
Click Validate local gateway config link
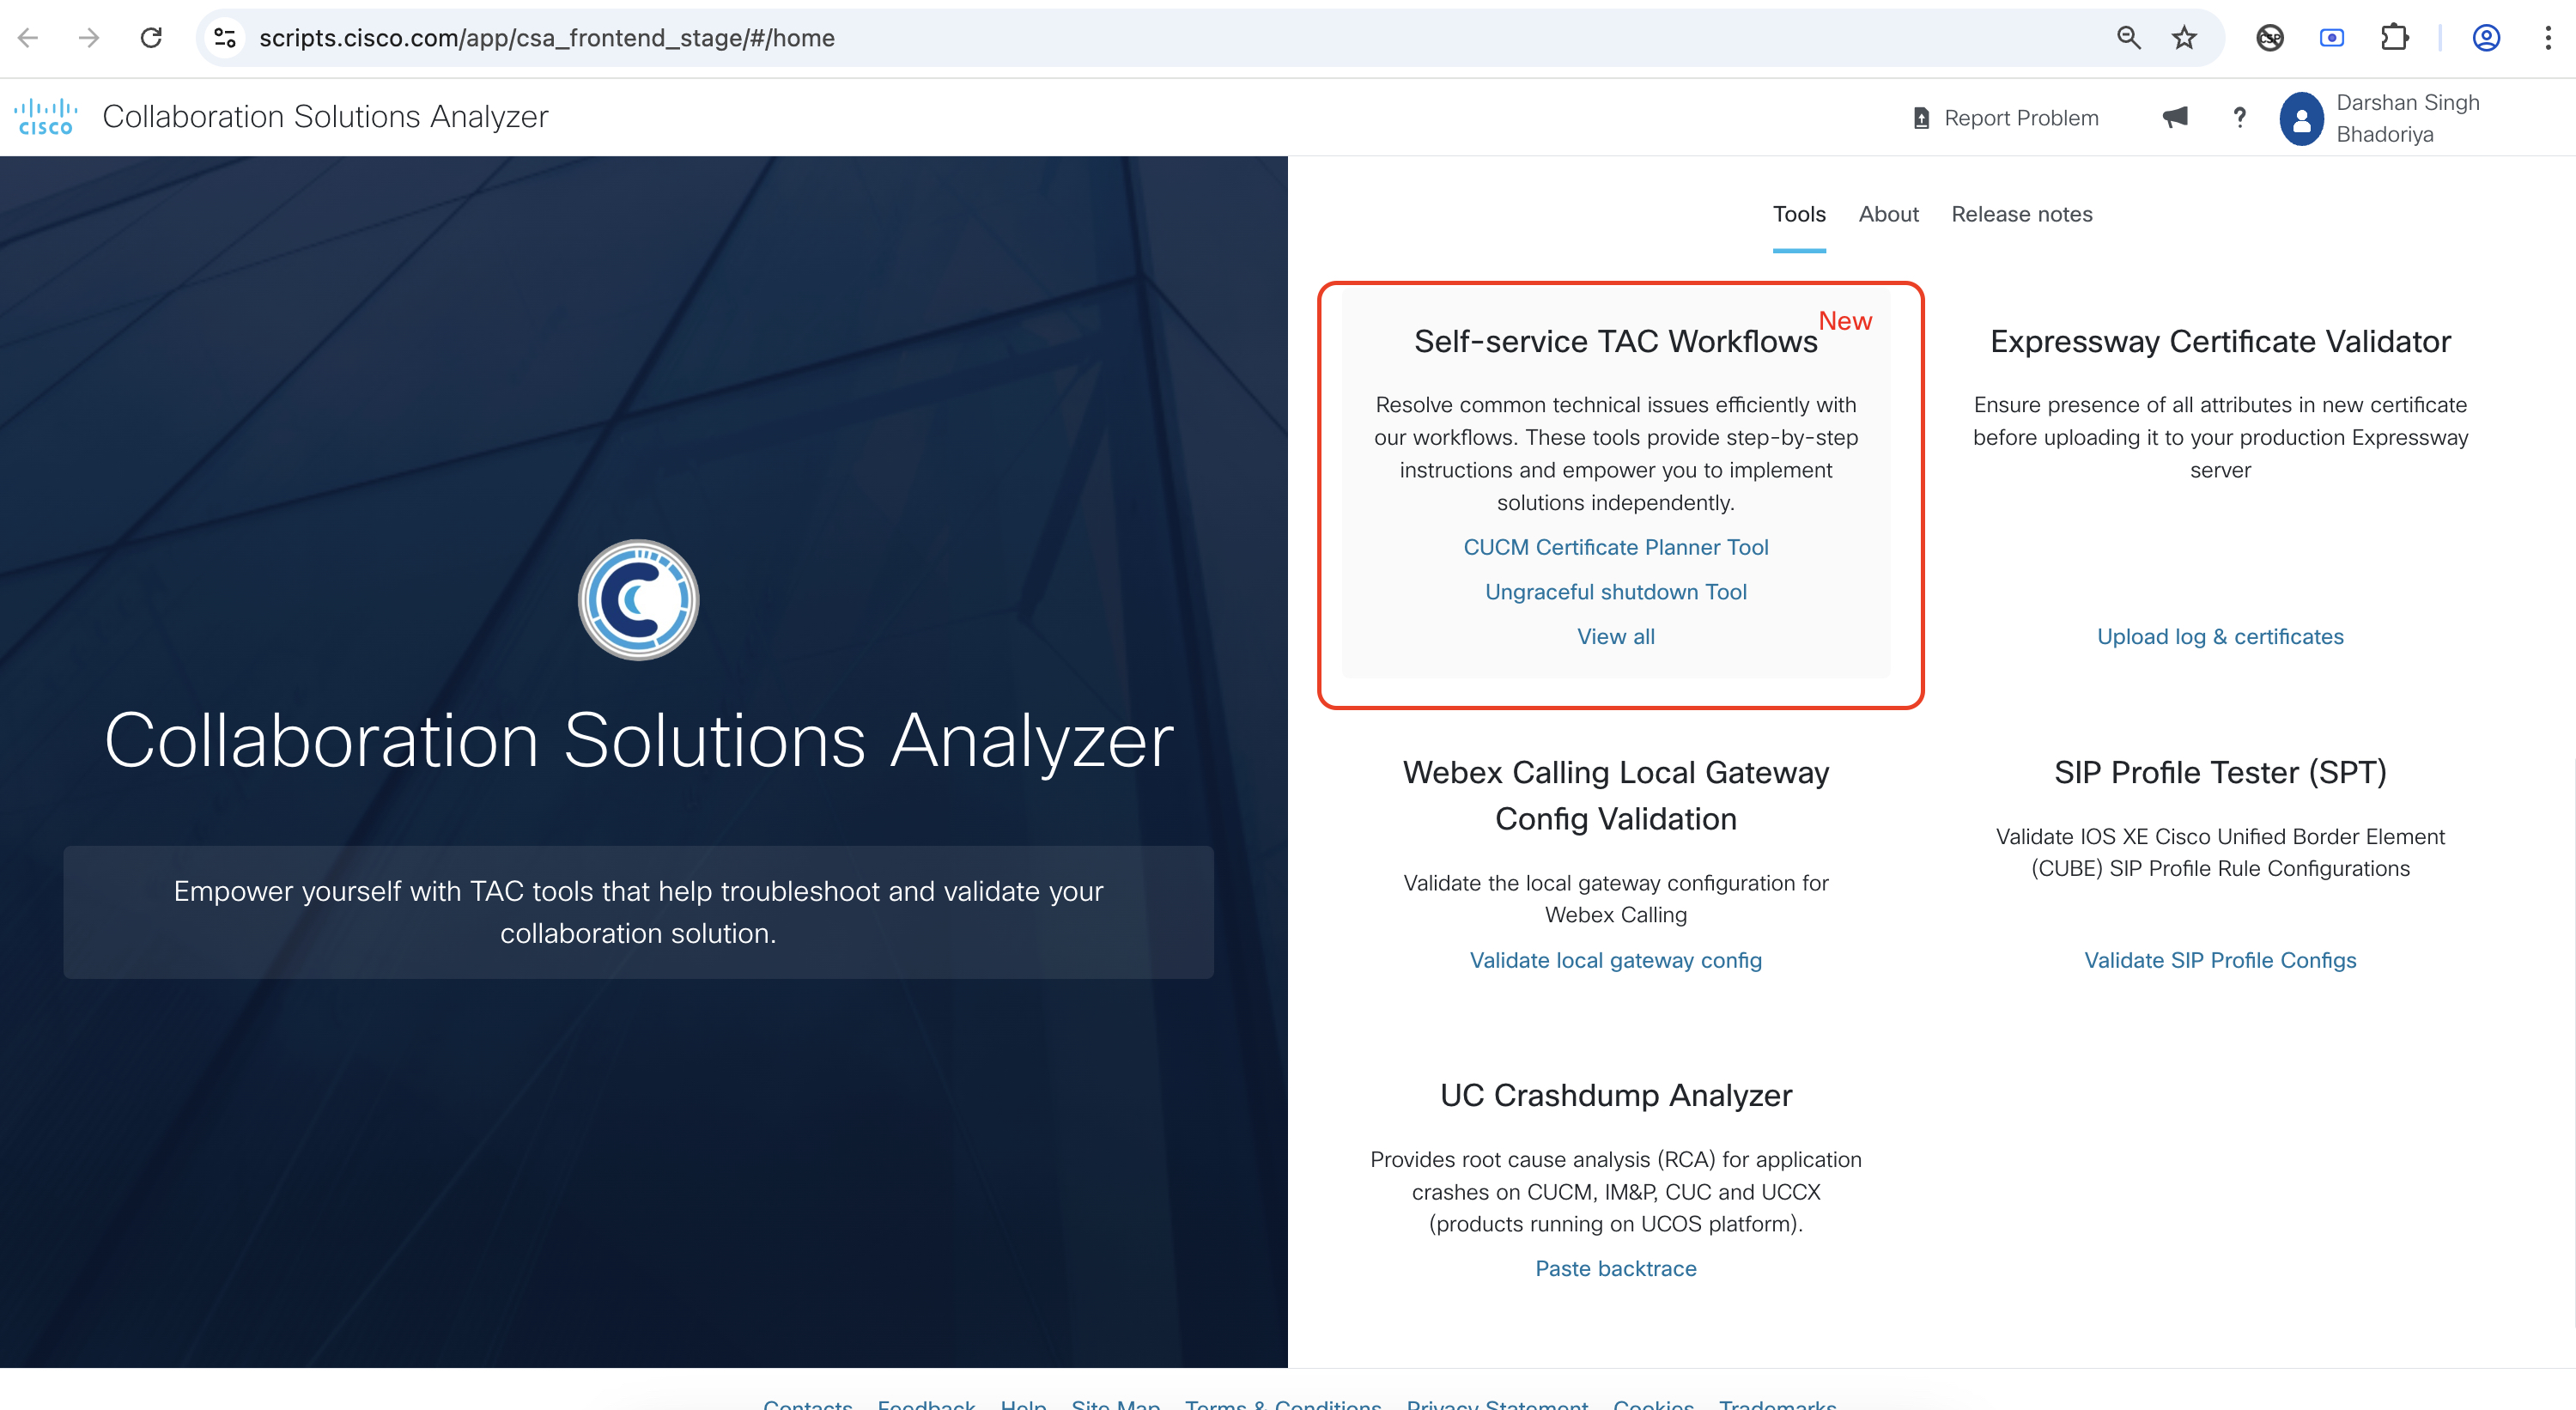click(1615, 961)
